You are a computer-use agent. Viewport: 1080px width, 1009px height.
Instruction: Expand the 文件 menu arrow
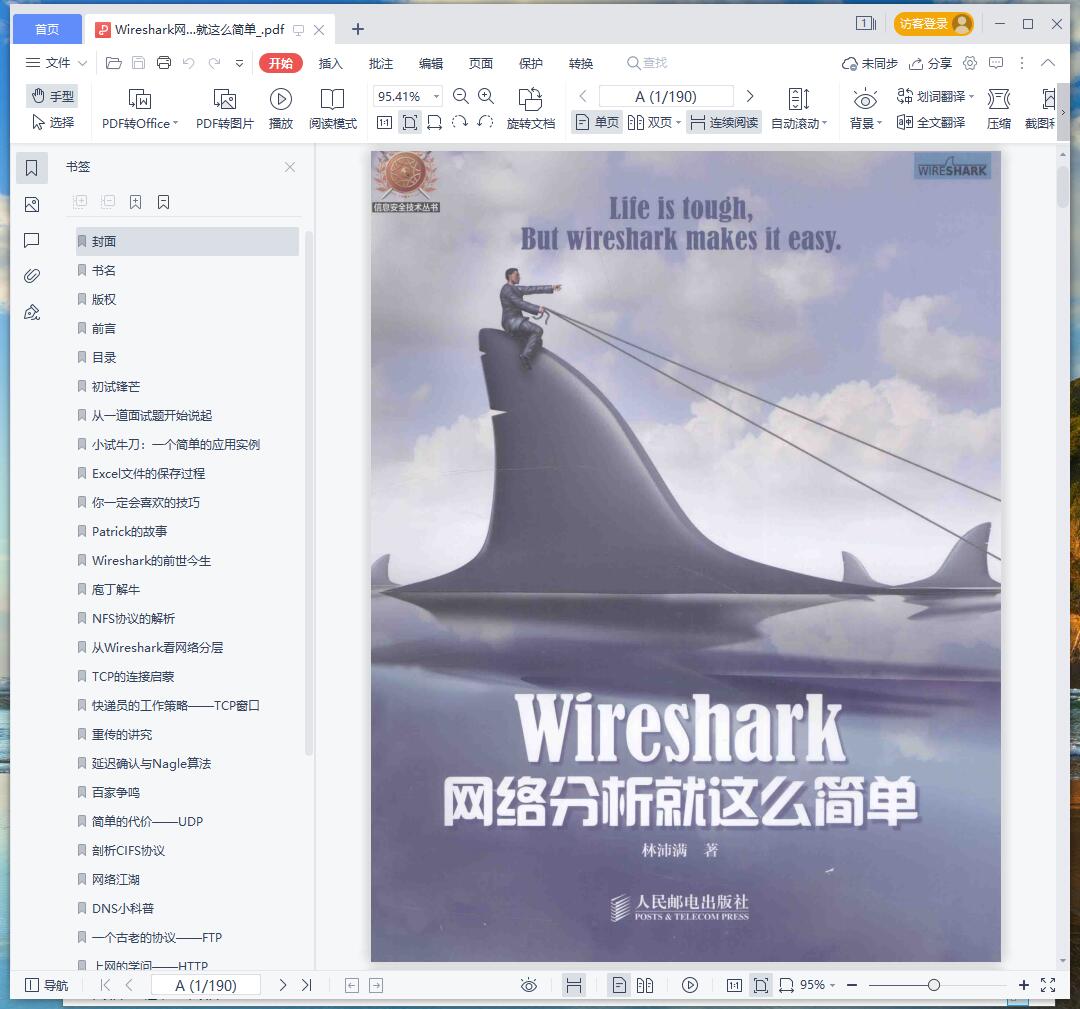83,63
